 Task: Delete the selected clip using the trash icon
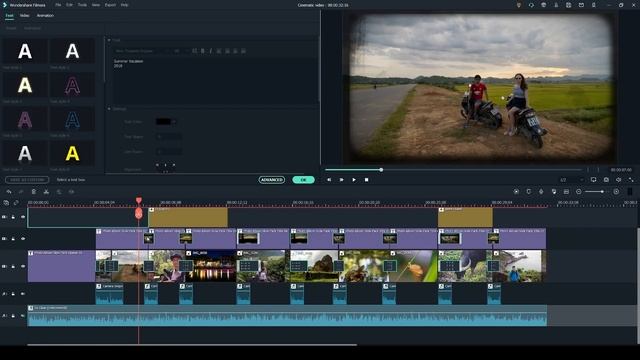[x=34, y=192]
